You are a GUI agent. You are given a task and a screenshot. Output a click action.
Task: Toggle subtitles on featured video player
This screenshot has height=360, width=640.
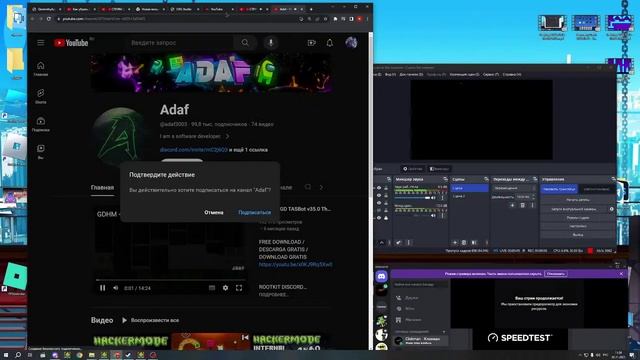click(x=212, y=288)
